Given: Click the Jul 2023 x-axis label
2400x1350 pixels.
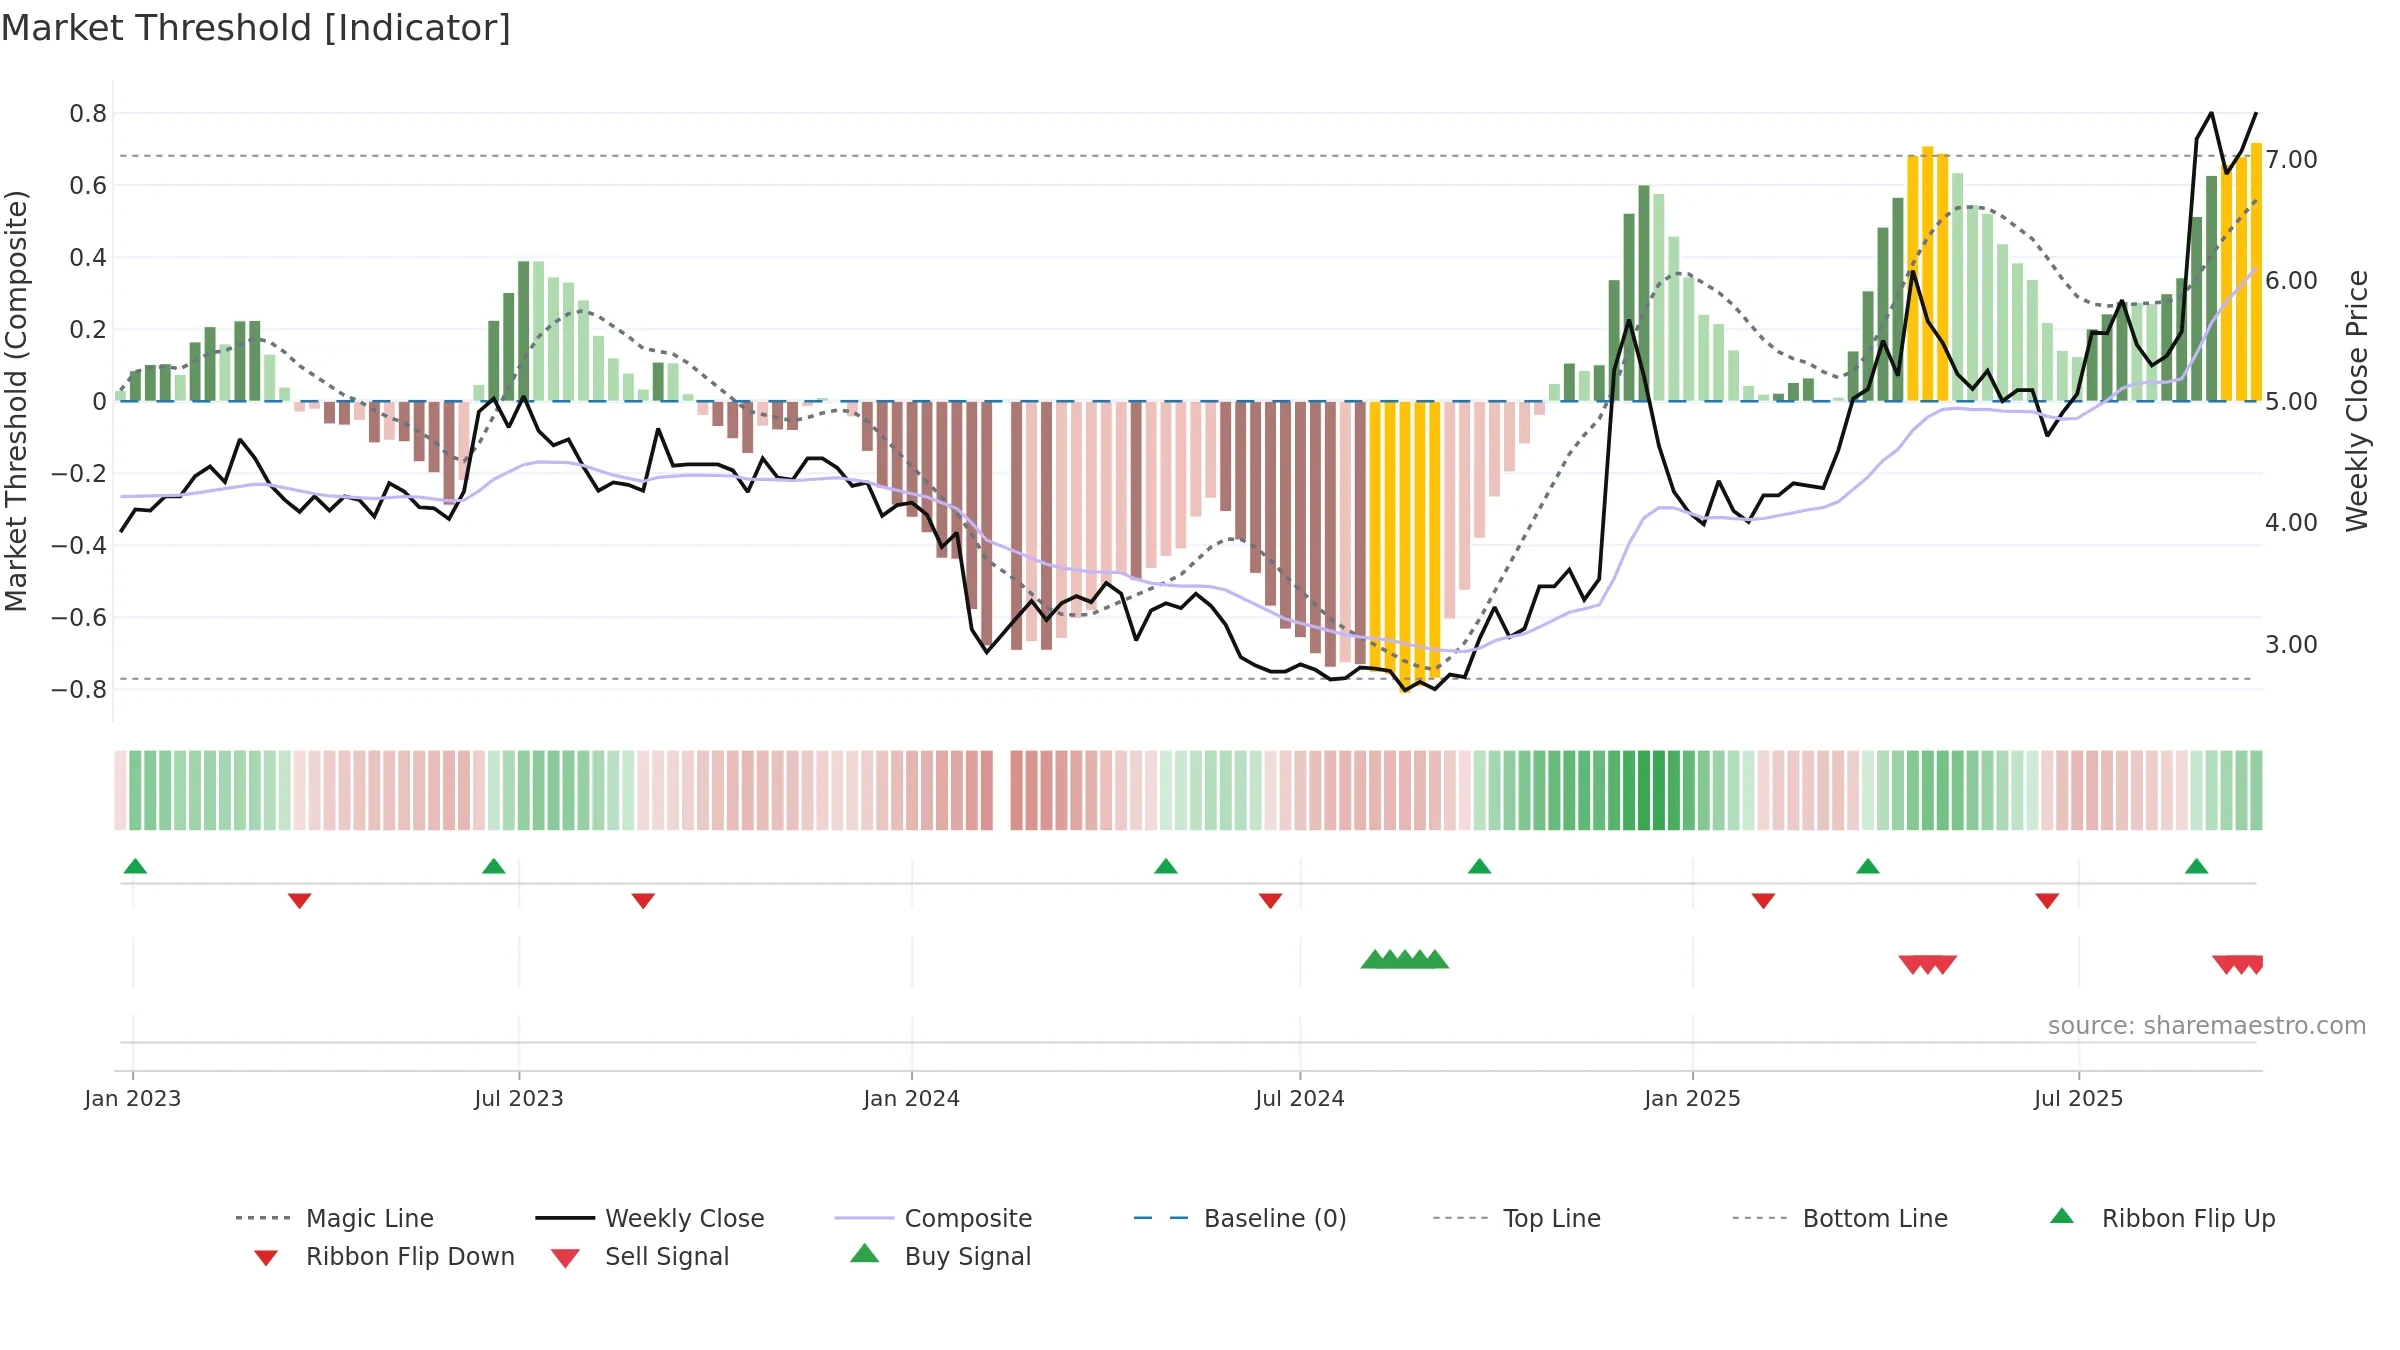Looking at the screenshot, I should (x=519, y=1098).
